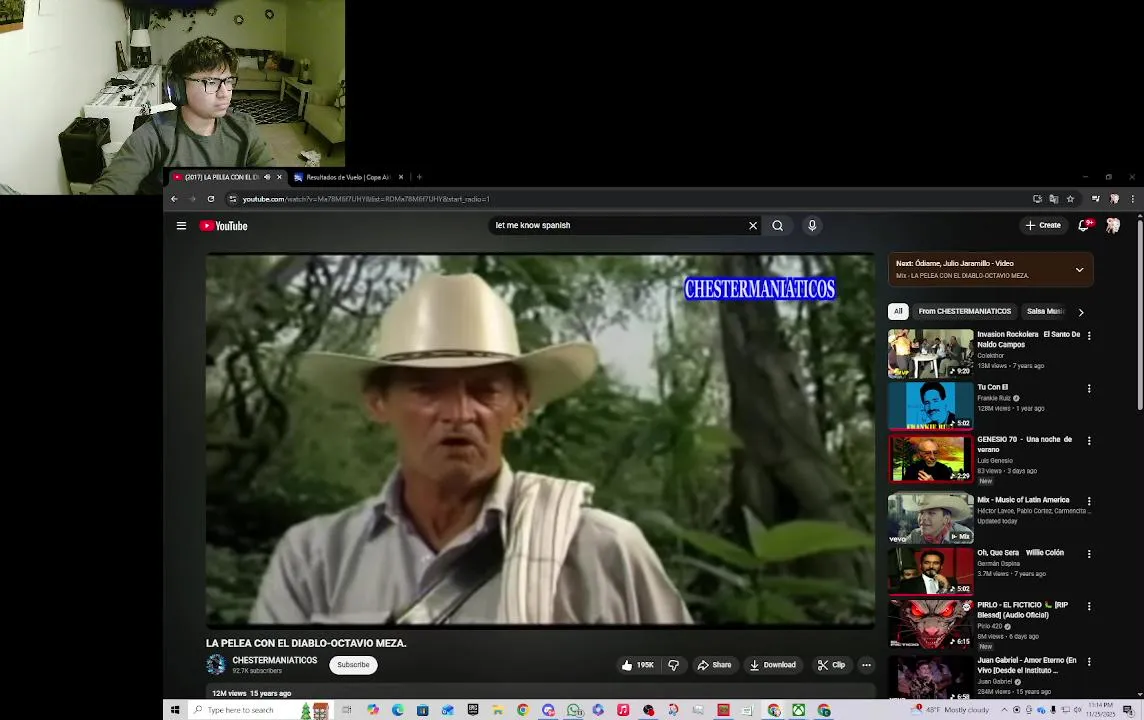The image size is (1144, 720).
Task: Click the taskbar clock and date
Action: tap(1100, 710)
